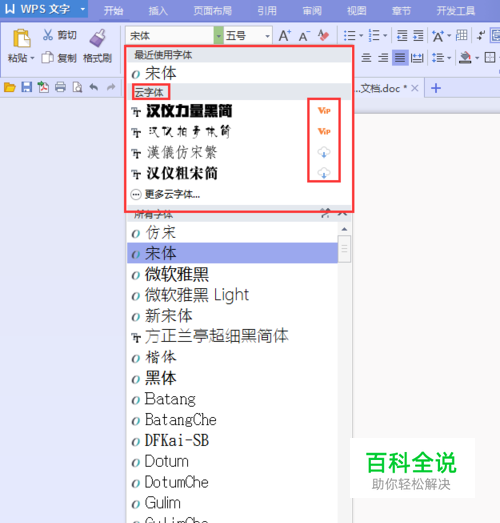Choose 微软雅黑 Light from all fonts
The image size is (500, 523).
click(232, 295)
